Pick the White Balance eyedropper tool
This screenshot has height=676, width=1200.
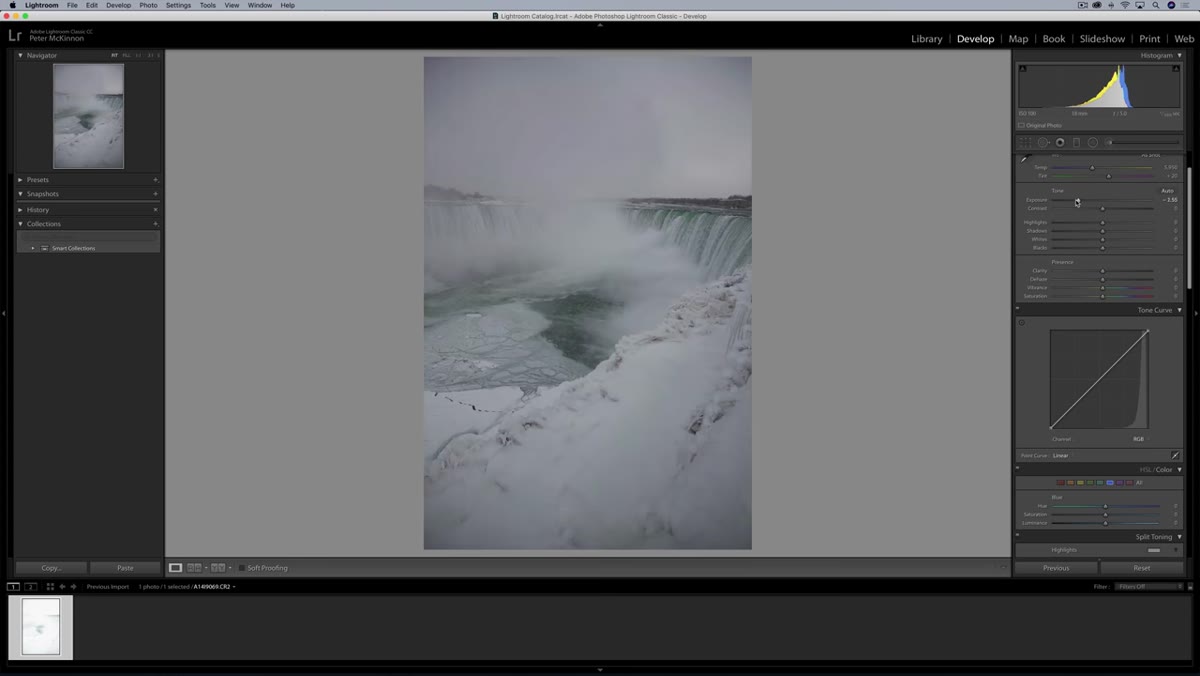pyautogui.click(x=1024, y=160)
